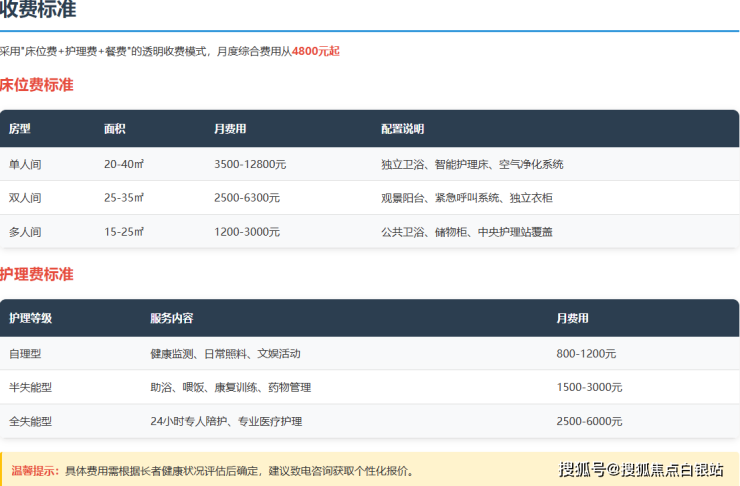The height and width of the screenshot is (486, 740).
Task: Click the 护理等级 column header
Action: pos(30,318)
